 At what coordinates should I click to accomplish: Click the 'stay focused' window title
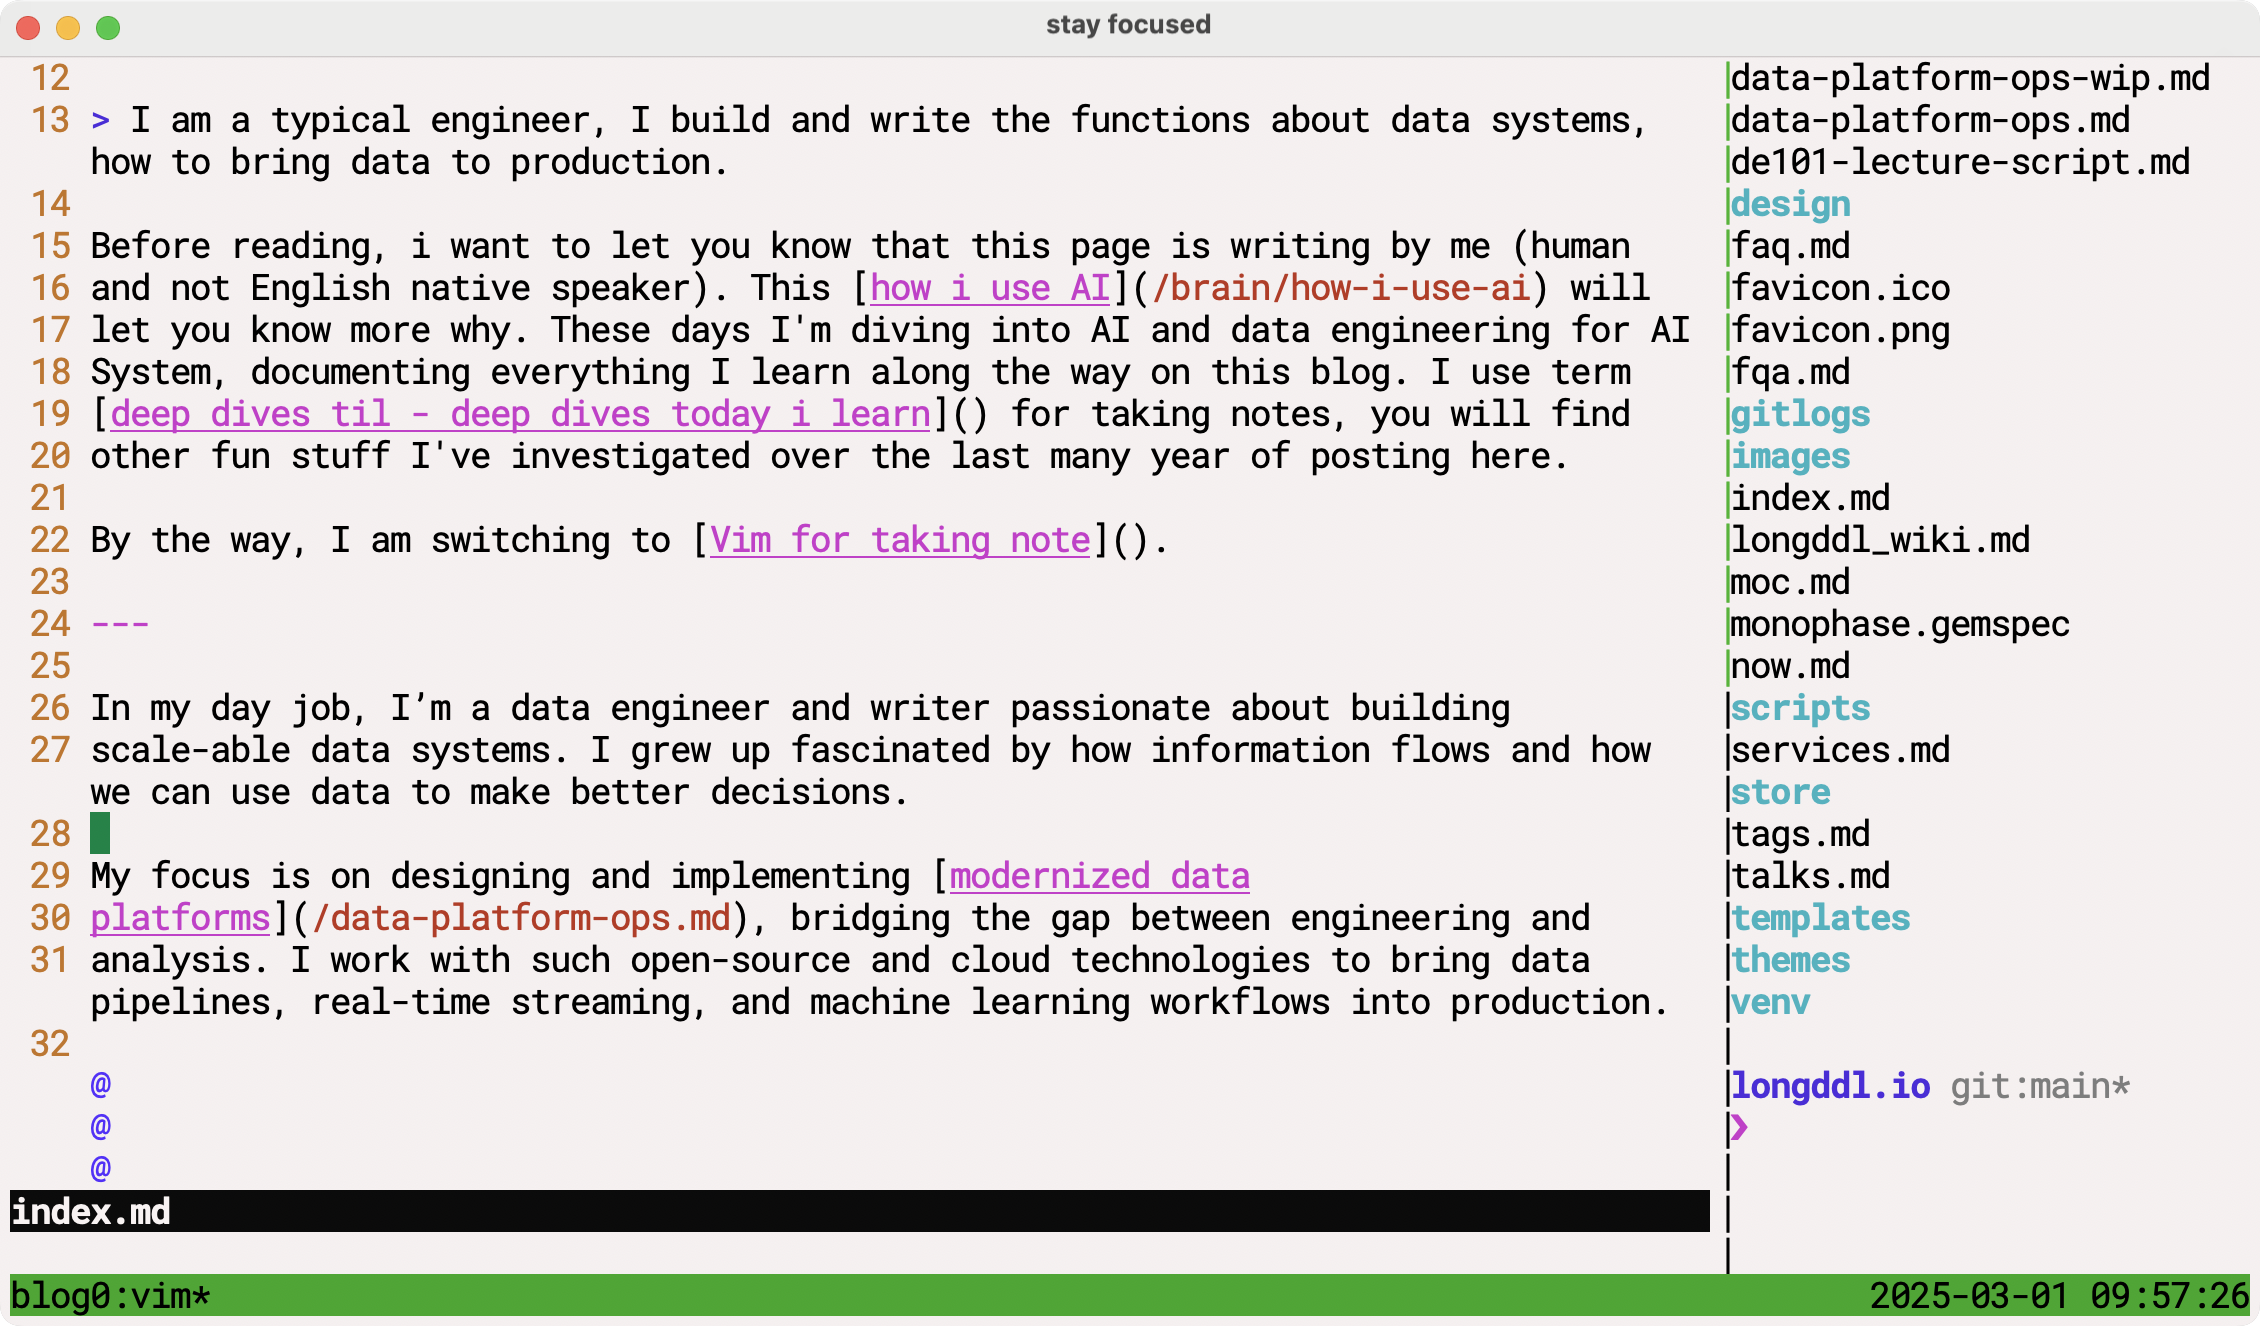click(x=1129, y=24)
